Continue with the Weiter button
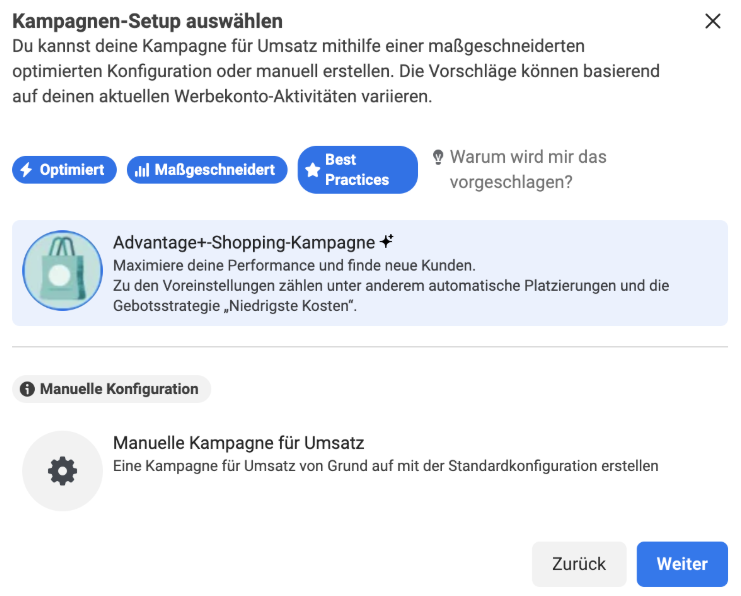The image size is (741, 596). 682,564
